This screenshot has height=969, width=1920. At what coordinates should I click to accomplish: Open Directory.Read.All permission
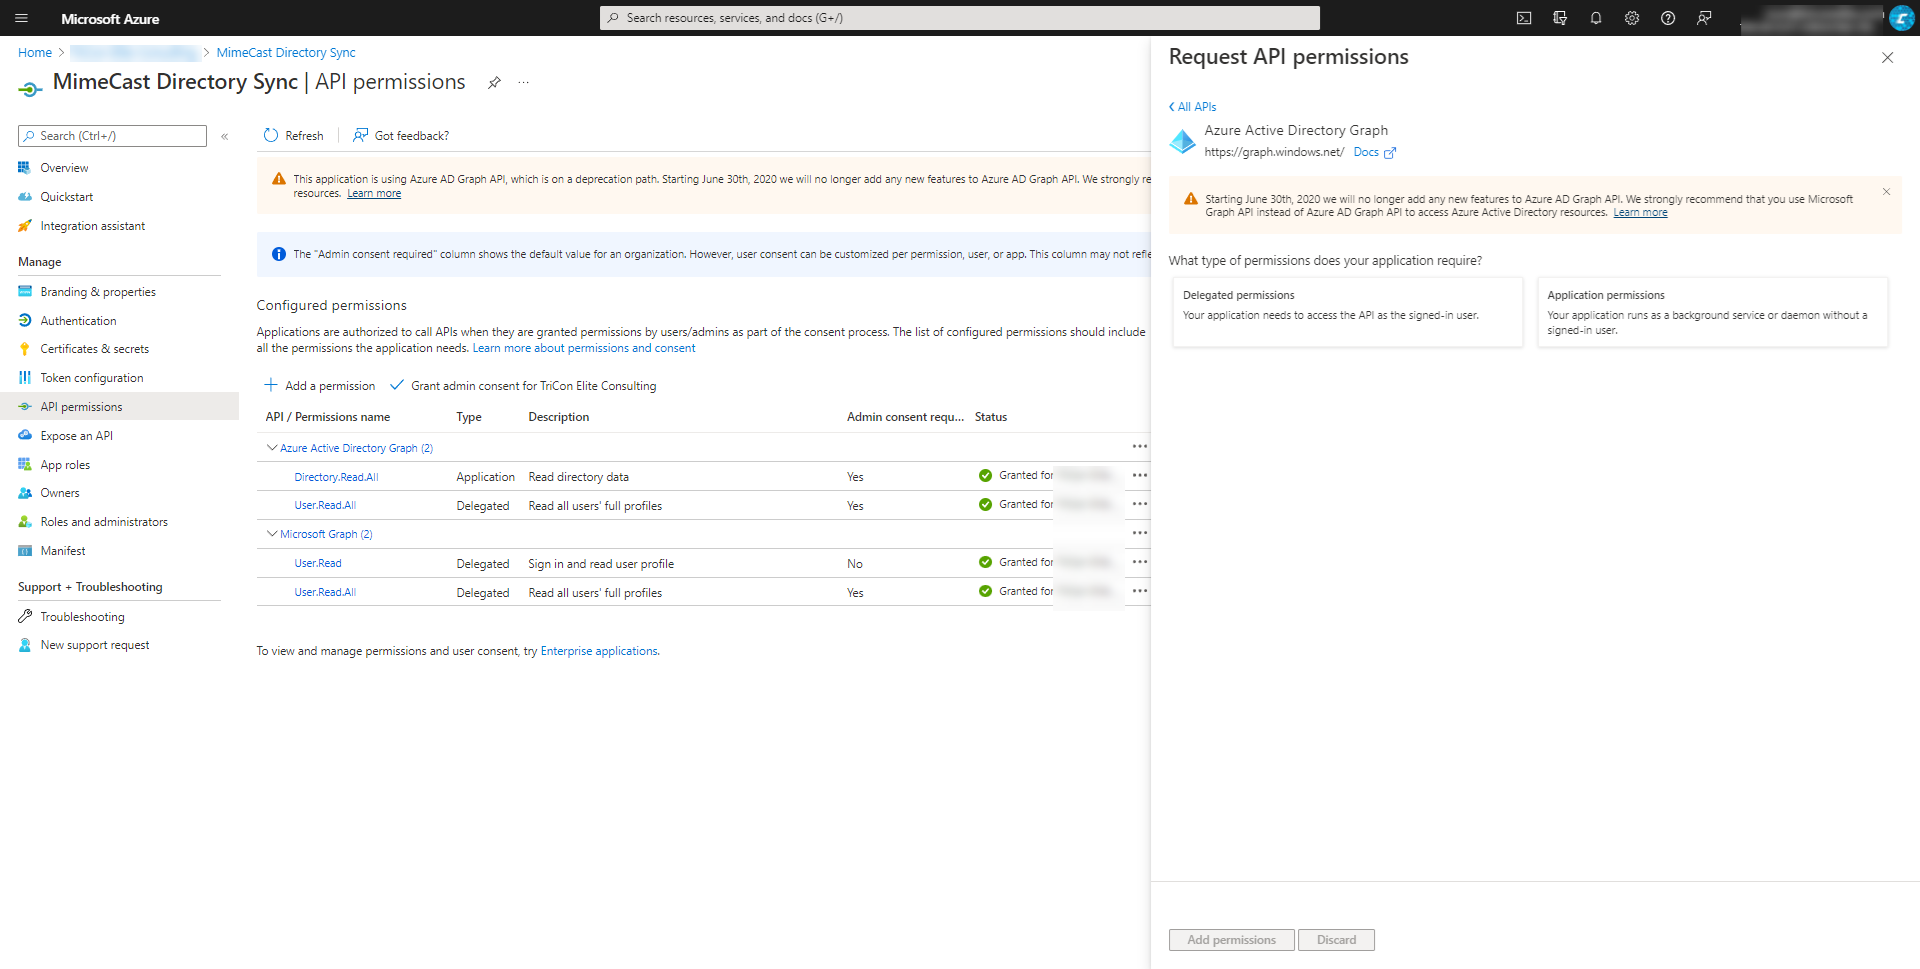click(x=336, y=477)
